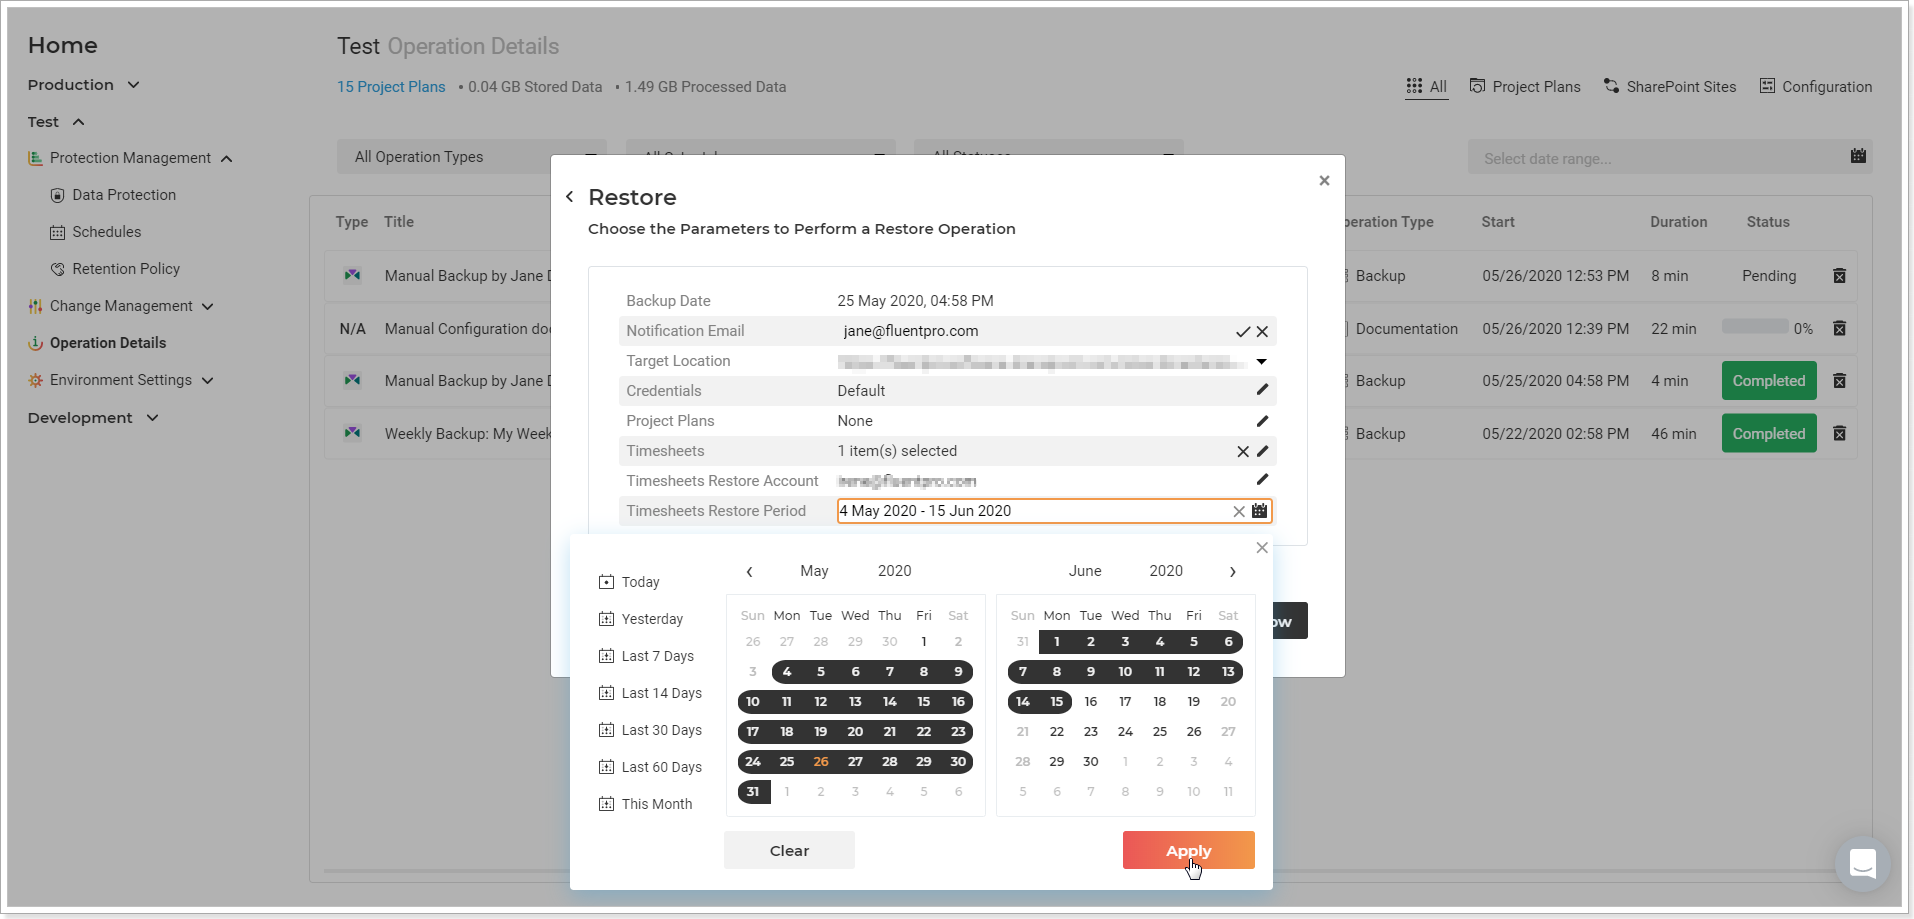
Task: Click the SharePoint Sites filter icon
Action: click(1611, 86)
